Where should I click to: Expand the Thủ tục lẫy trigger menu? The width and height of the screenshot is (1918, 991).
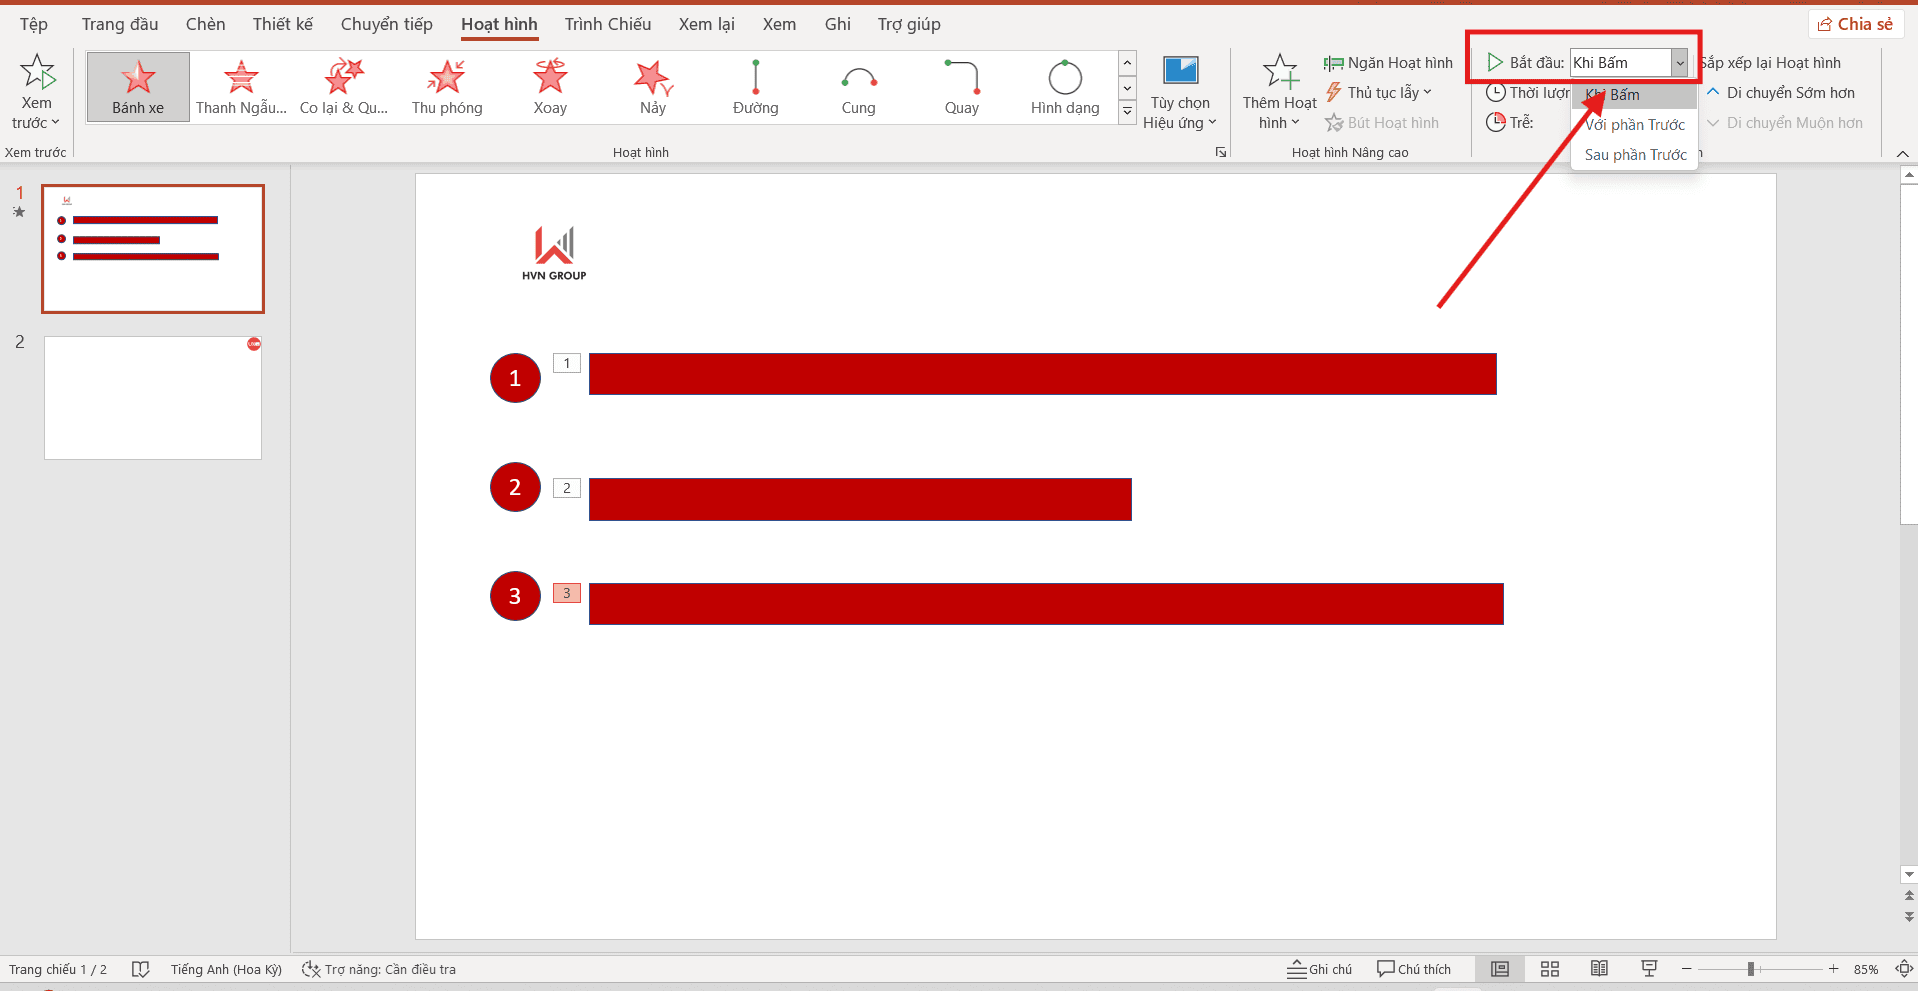point(1380,93)
